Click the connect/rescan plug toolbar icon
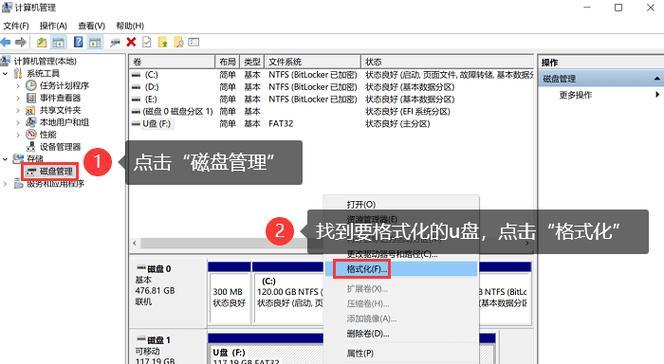Image resolution: width=664 pixels, height=364 pixels. 115,43
